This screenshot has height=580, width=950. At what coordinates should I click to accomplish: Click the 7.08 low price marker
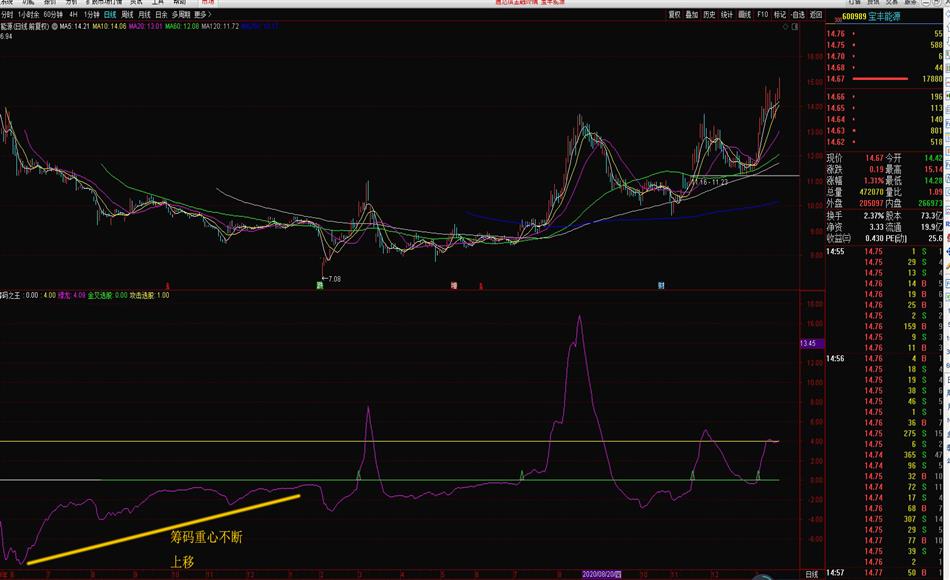[x=330, y=279]
